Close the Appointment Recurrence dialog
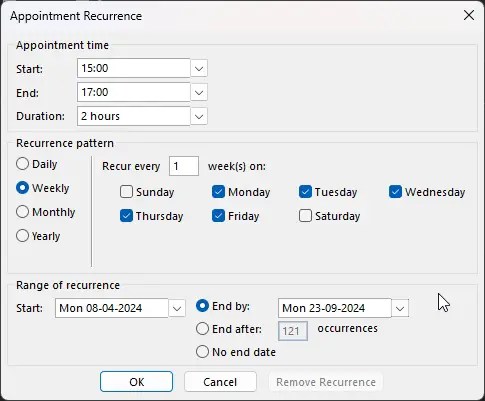 pos(469,15)
